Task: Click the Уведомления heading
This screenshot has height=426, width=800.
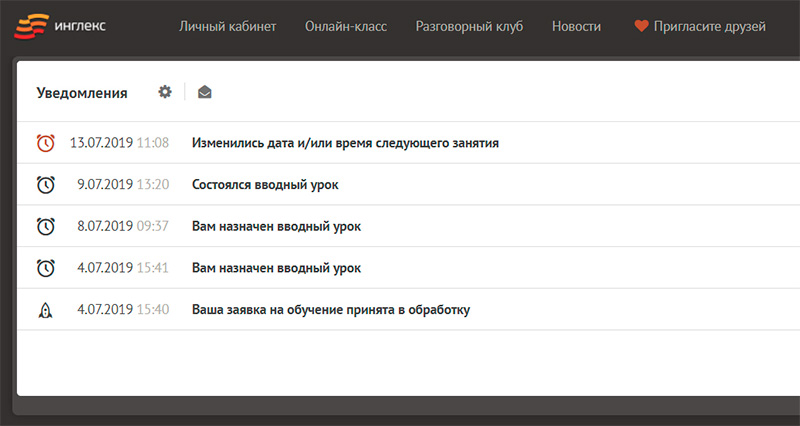Action: click(82, 93)
